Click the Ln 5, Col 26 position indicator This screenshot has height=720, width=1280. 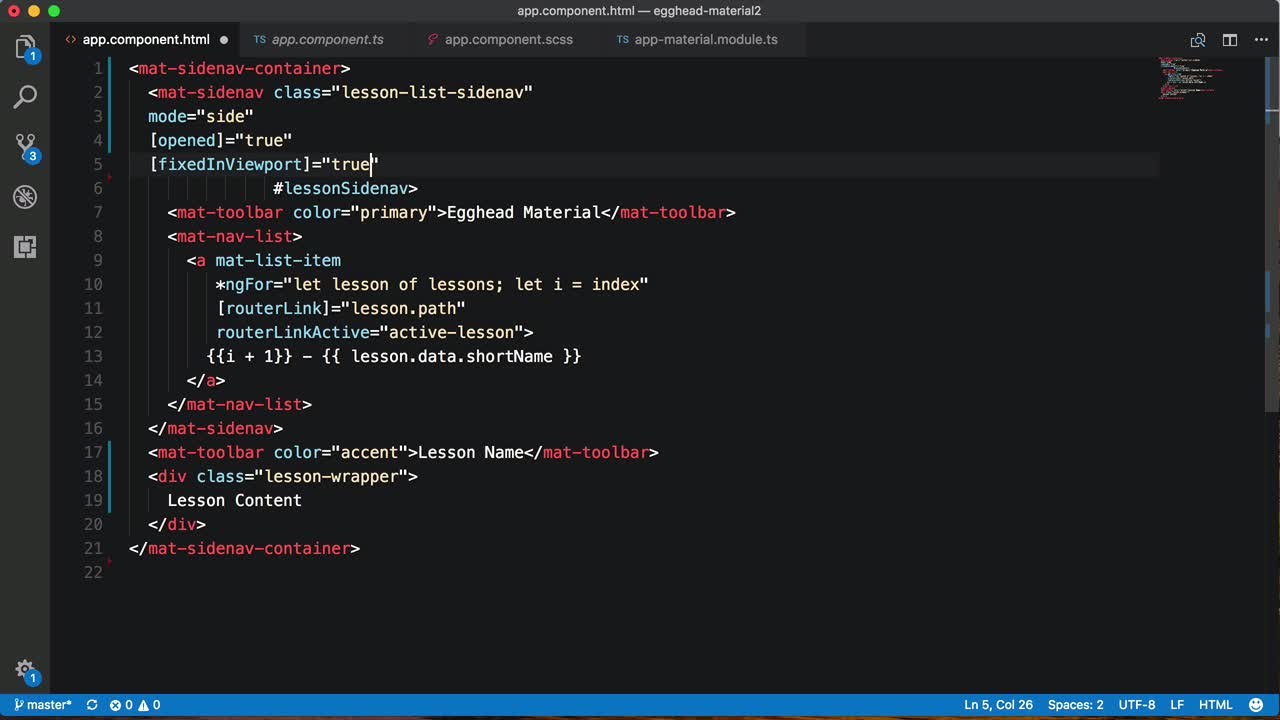pyautogui.click(x=998, y=705)
